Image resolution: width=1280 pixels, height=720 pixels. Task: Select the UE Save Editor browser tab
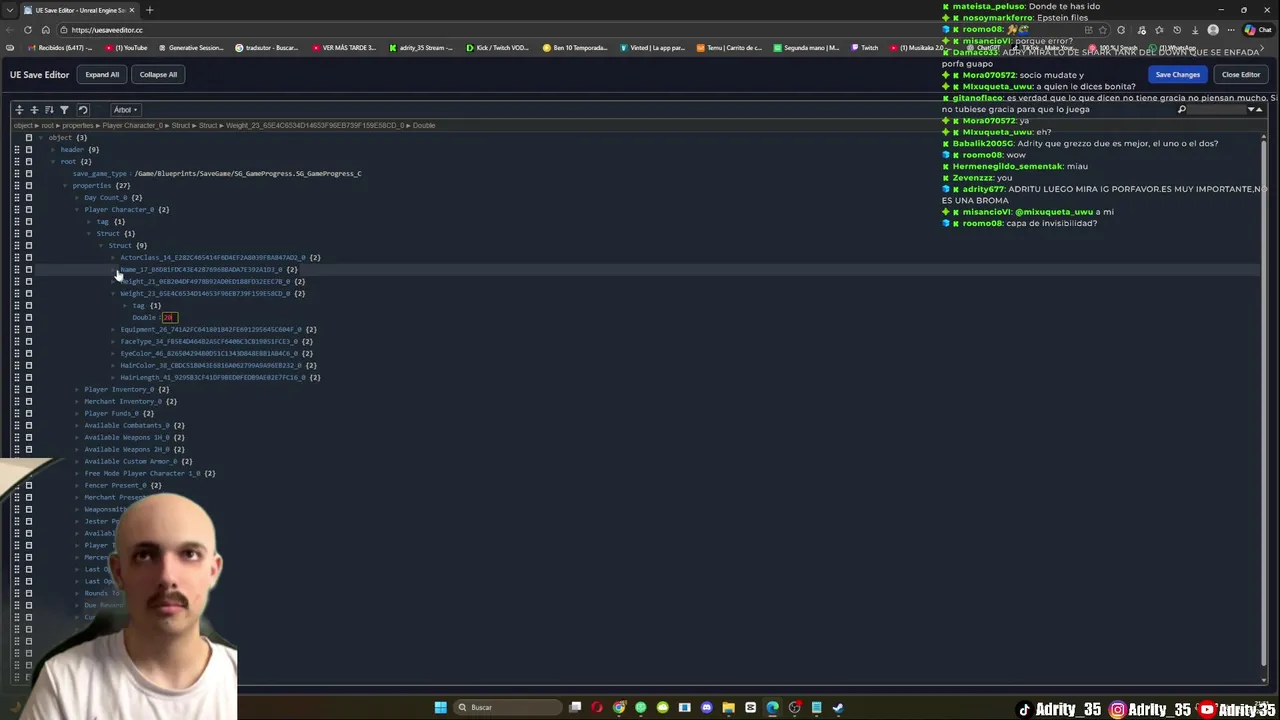[x=78, y=10]
